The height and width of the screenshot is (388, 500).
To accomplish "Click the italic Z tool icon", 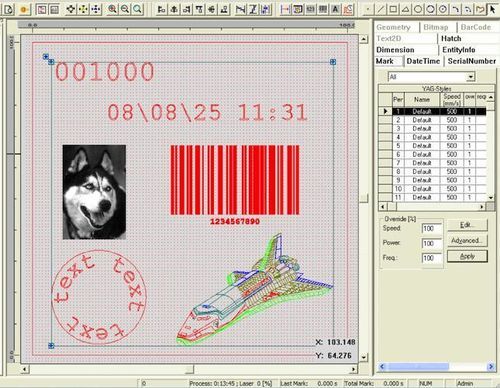I will [x=253, y=9].
